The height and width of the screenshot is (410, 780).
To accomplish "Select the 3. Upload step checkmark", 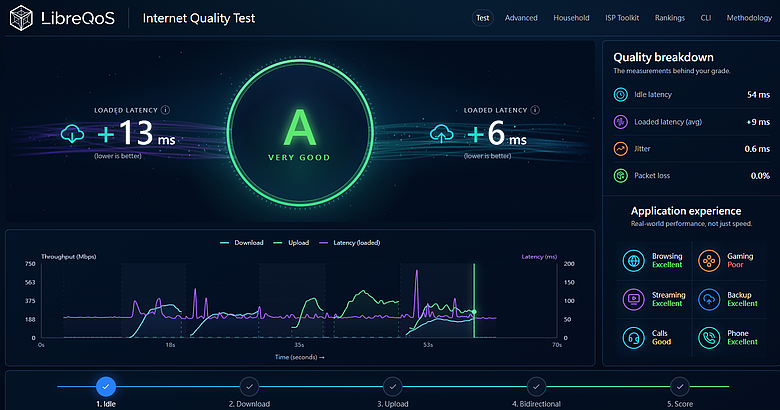I will [x=392, y=386].
